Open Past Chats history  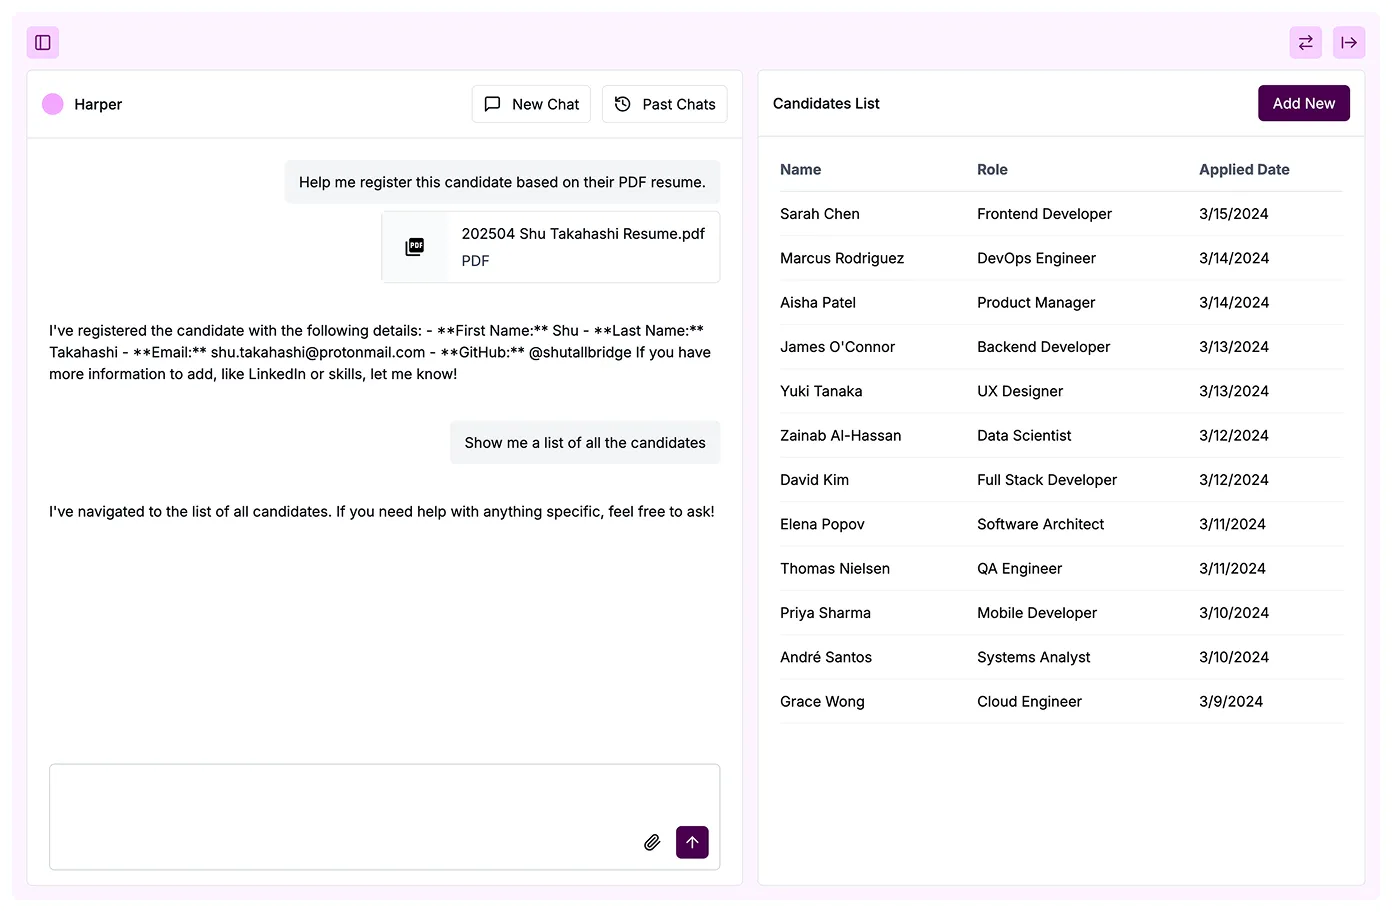coord(664,104)
